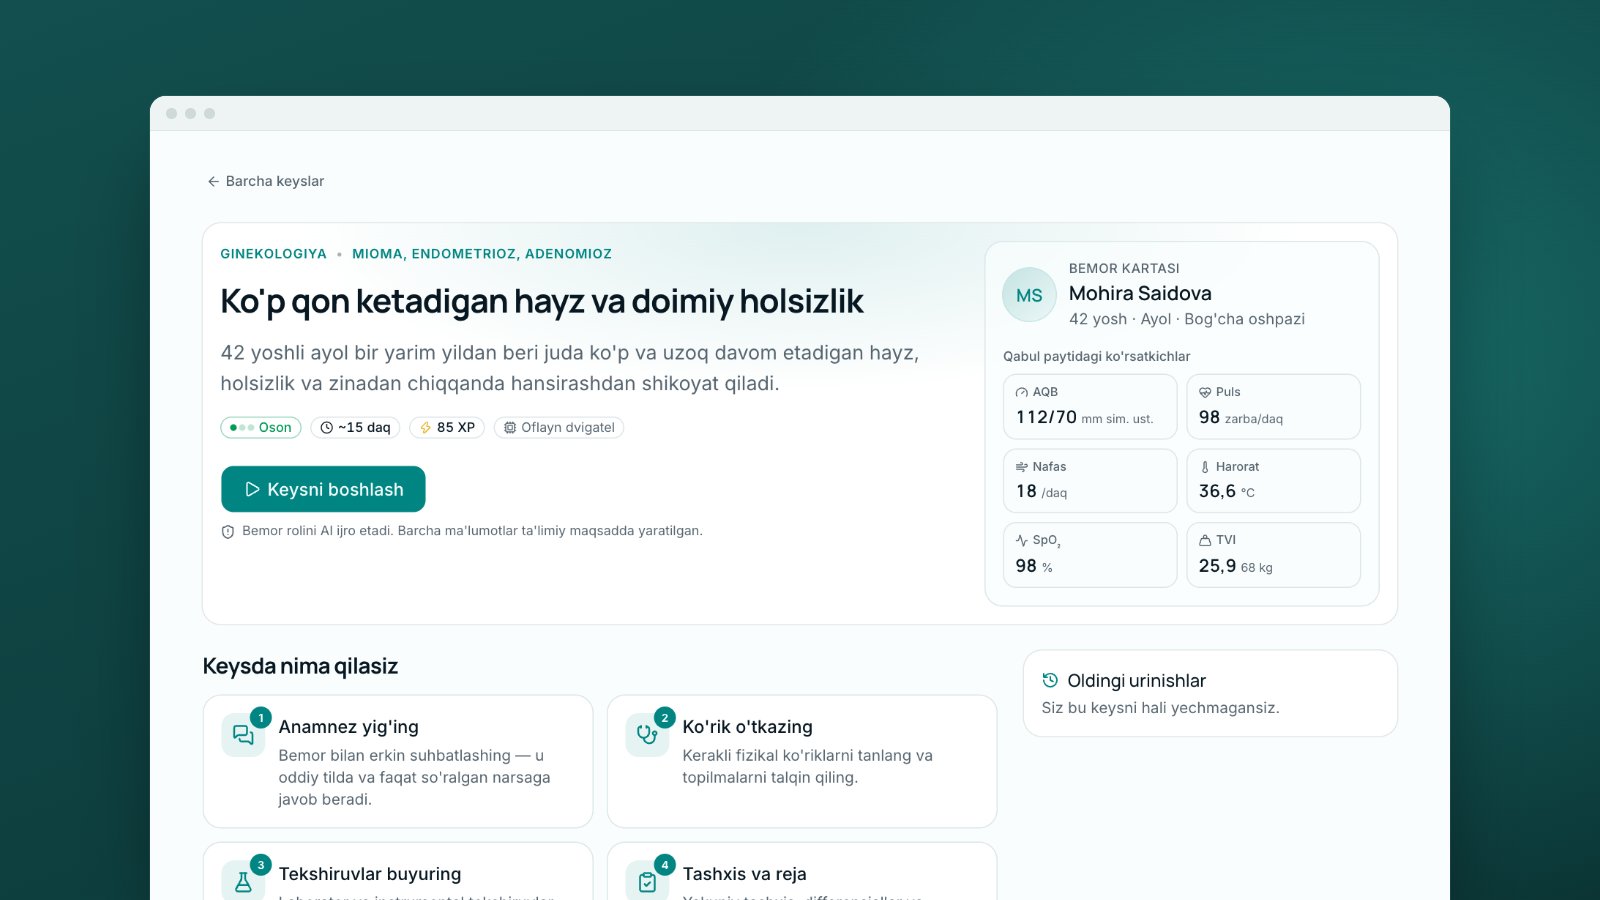This screenshot has width=1600, height=900.
Task: Click the Oson difficulty badge
Action: [x=261, y=427]
